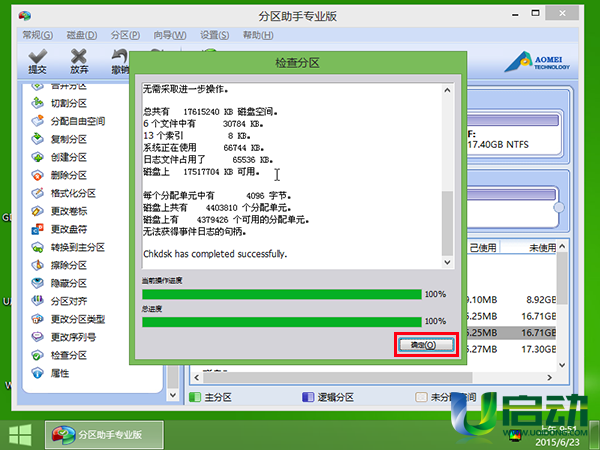Select the row showing 8.92GB unused

tap(511, 300)
